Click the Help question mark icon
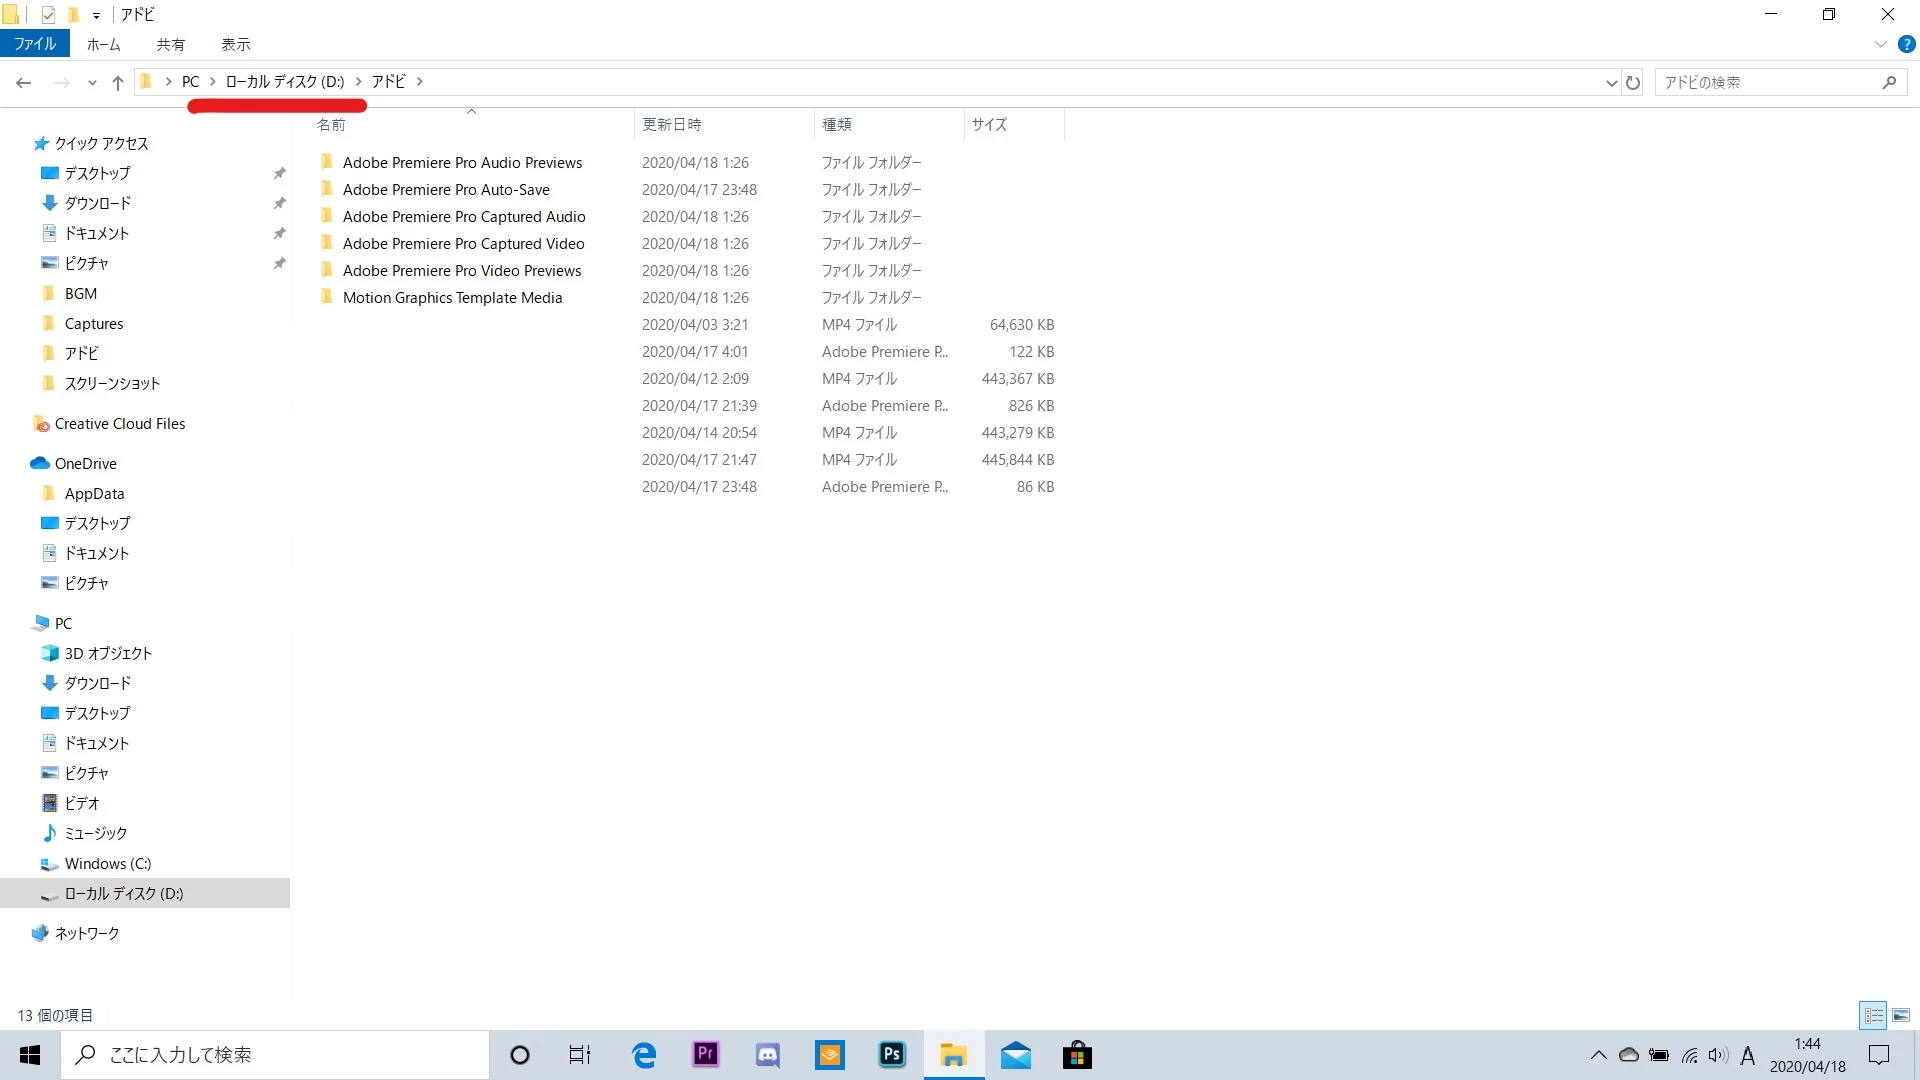This screenshot has width=1920, height=1080. pyautogui.click(x=1907, y=44)
